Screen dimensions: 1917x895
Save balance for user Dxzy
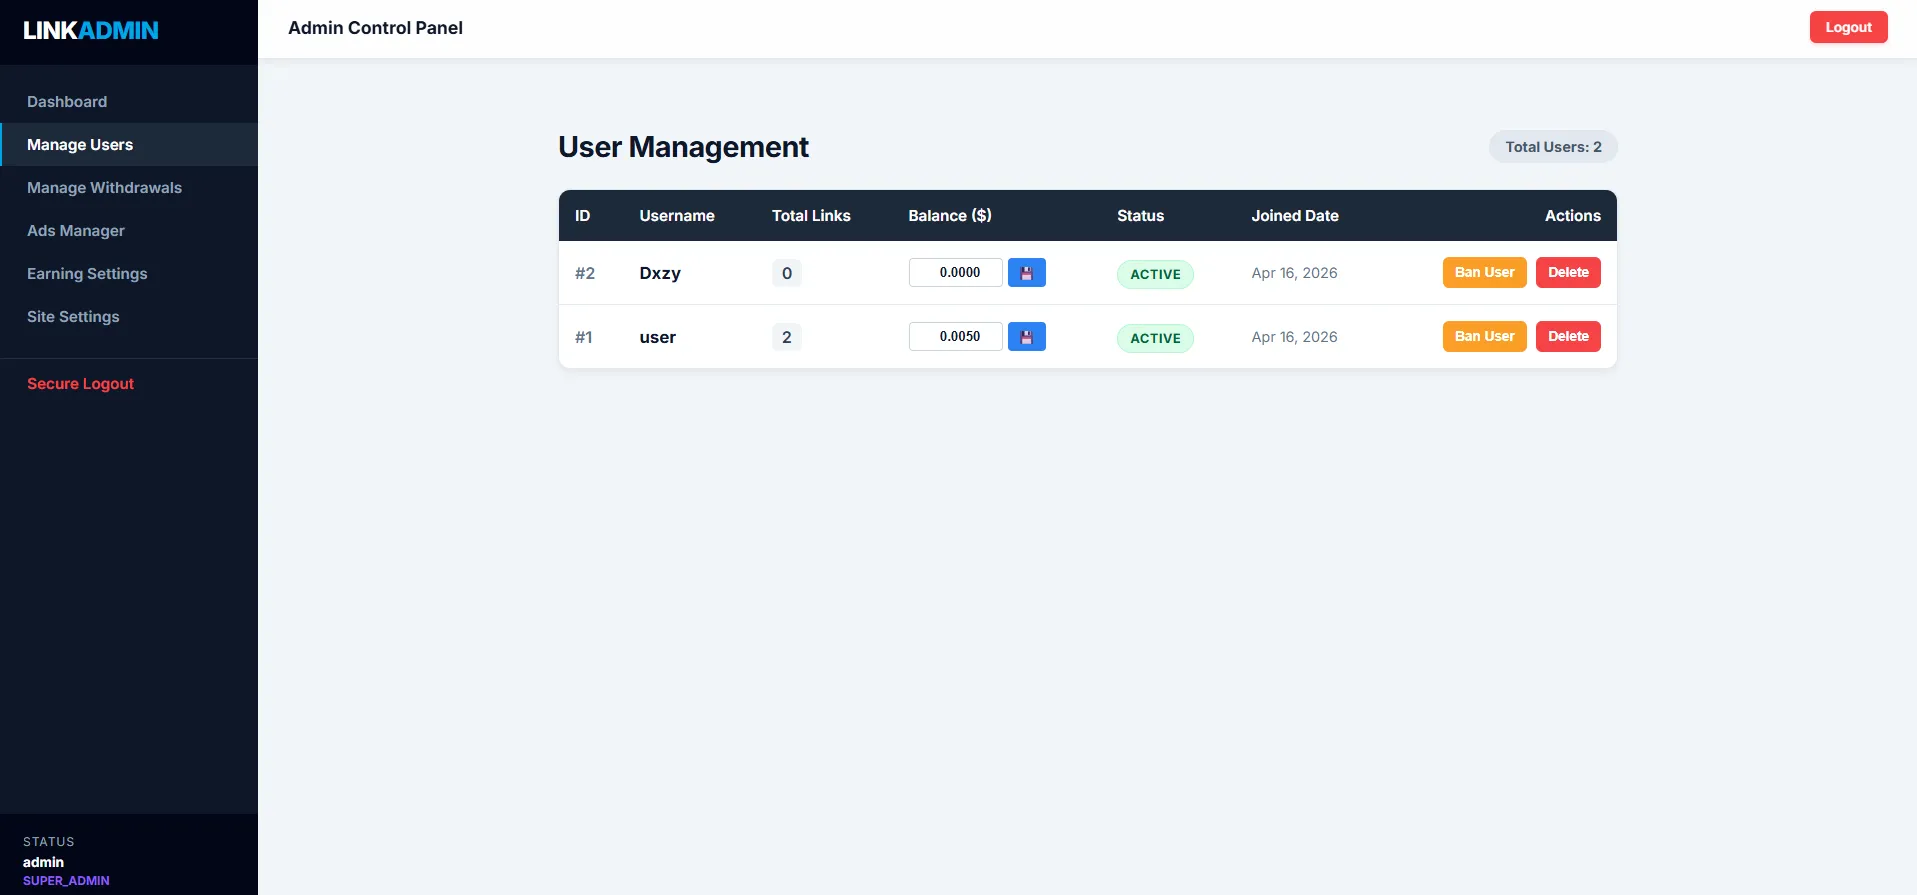tap(1026, 273)
